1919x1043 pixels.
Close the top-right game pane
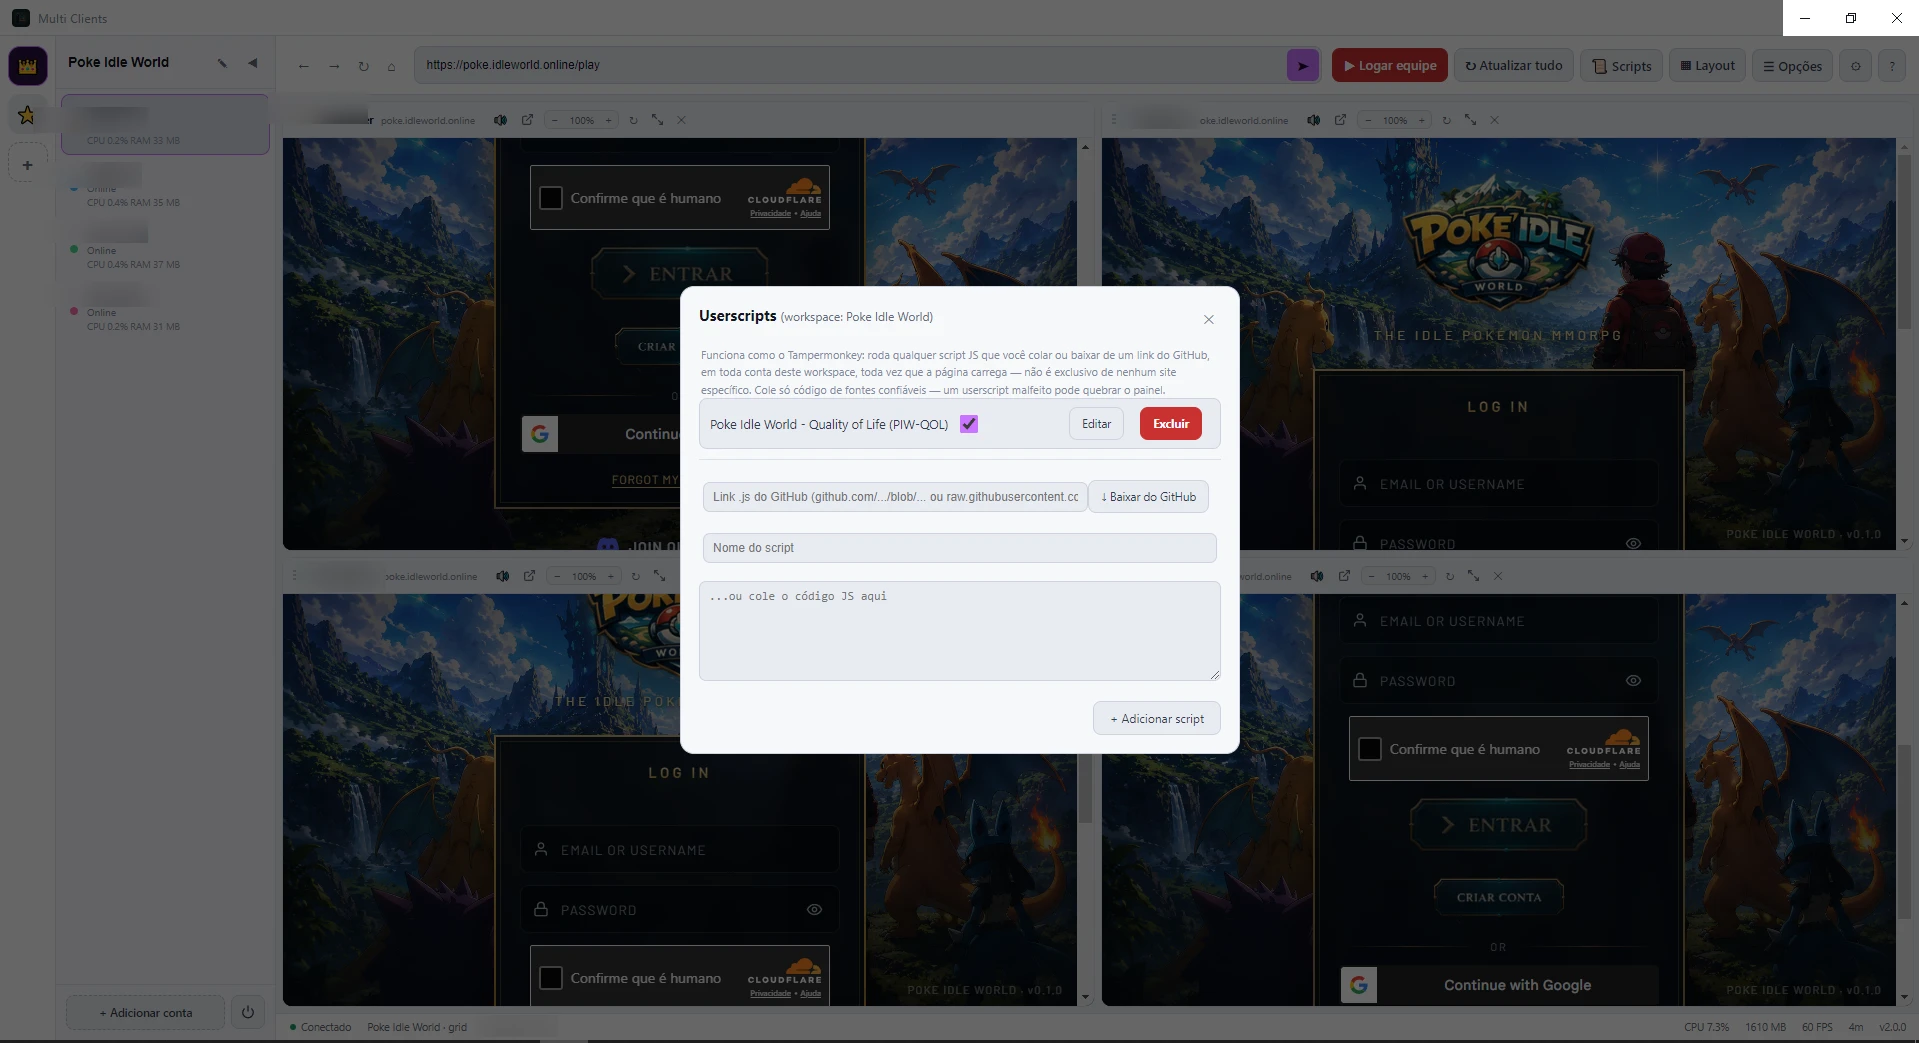tap(1495, 120)
